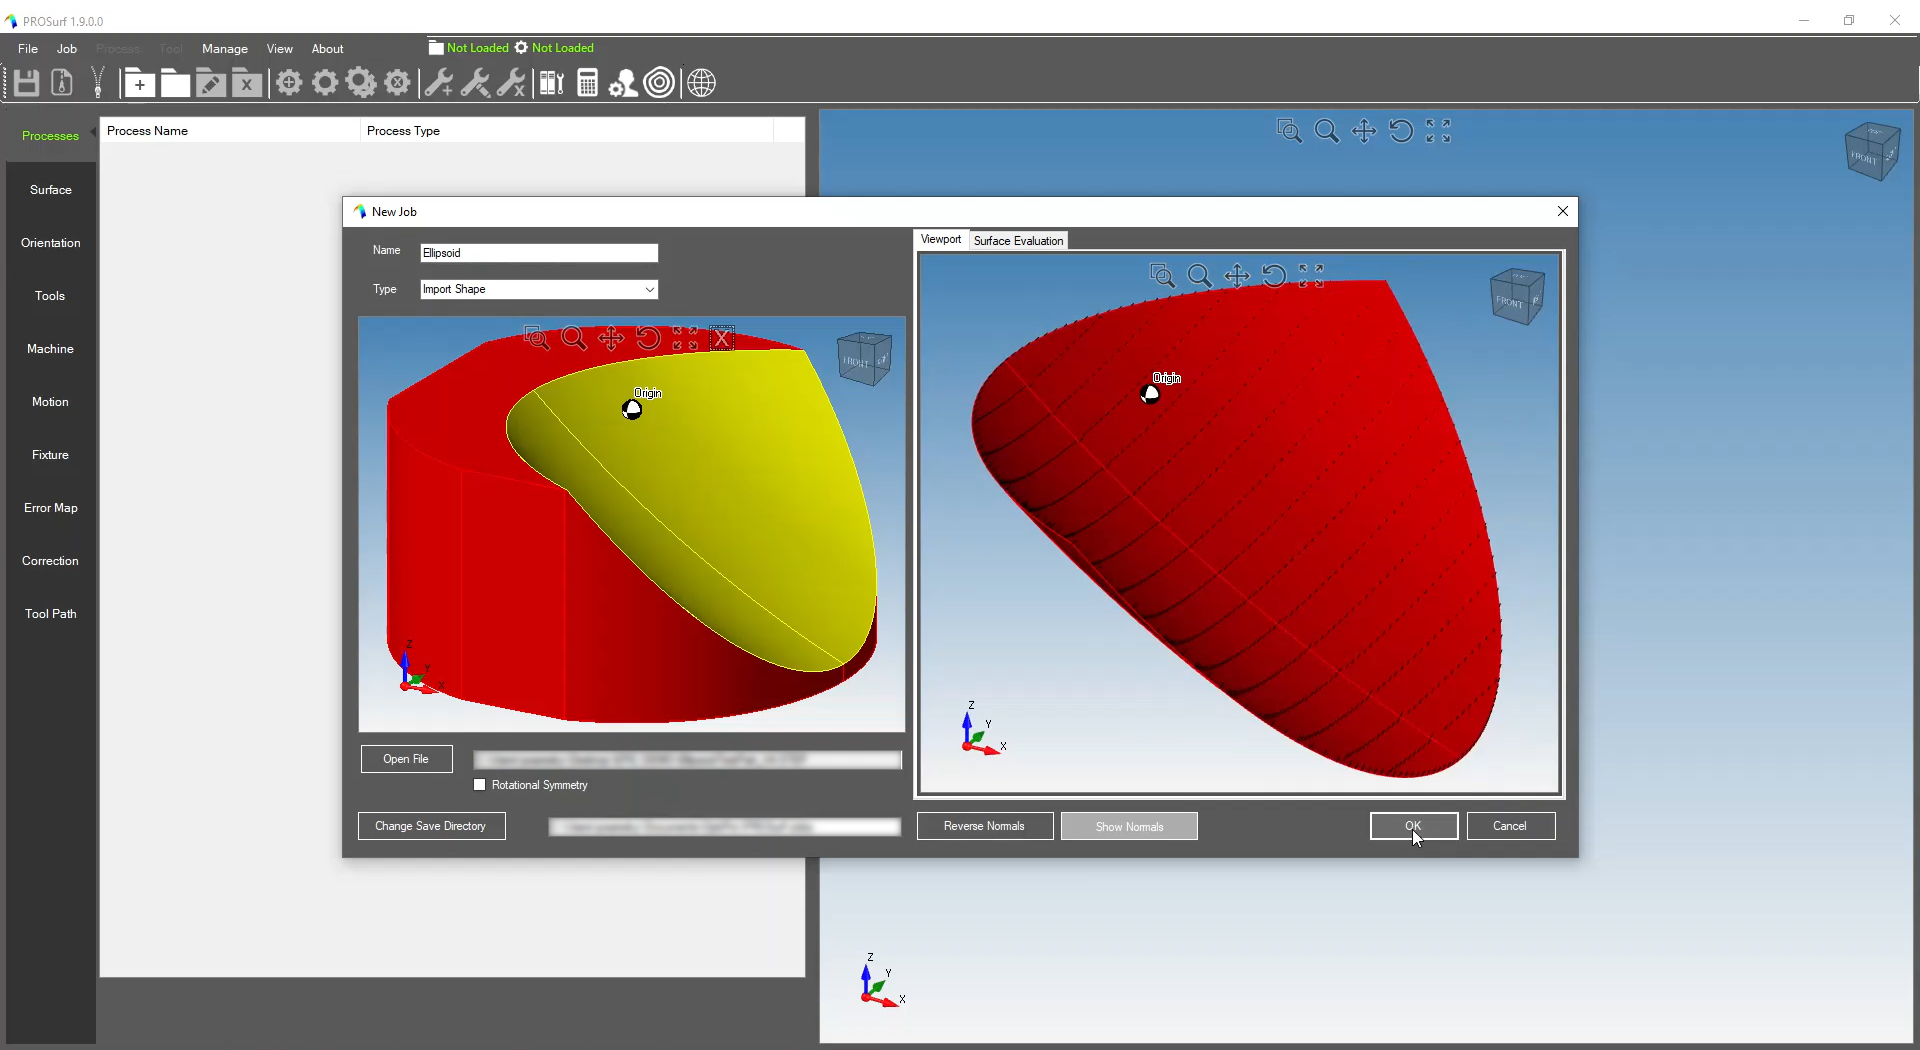1920x1050 pixels.
Task: Click the delete-folder icon with the X
Action: tap(247, 83)
